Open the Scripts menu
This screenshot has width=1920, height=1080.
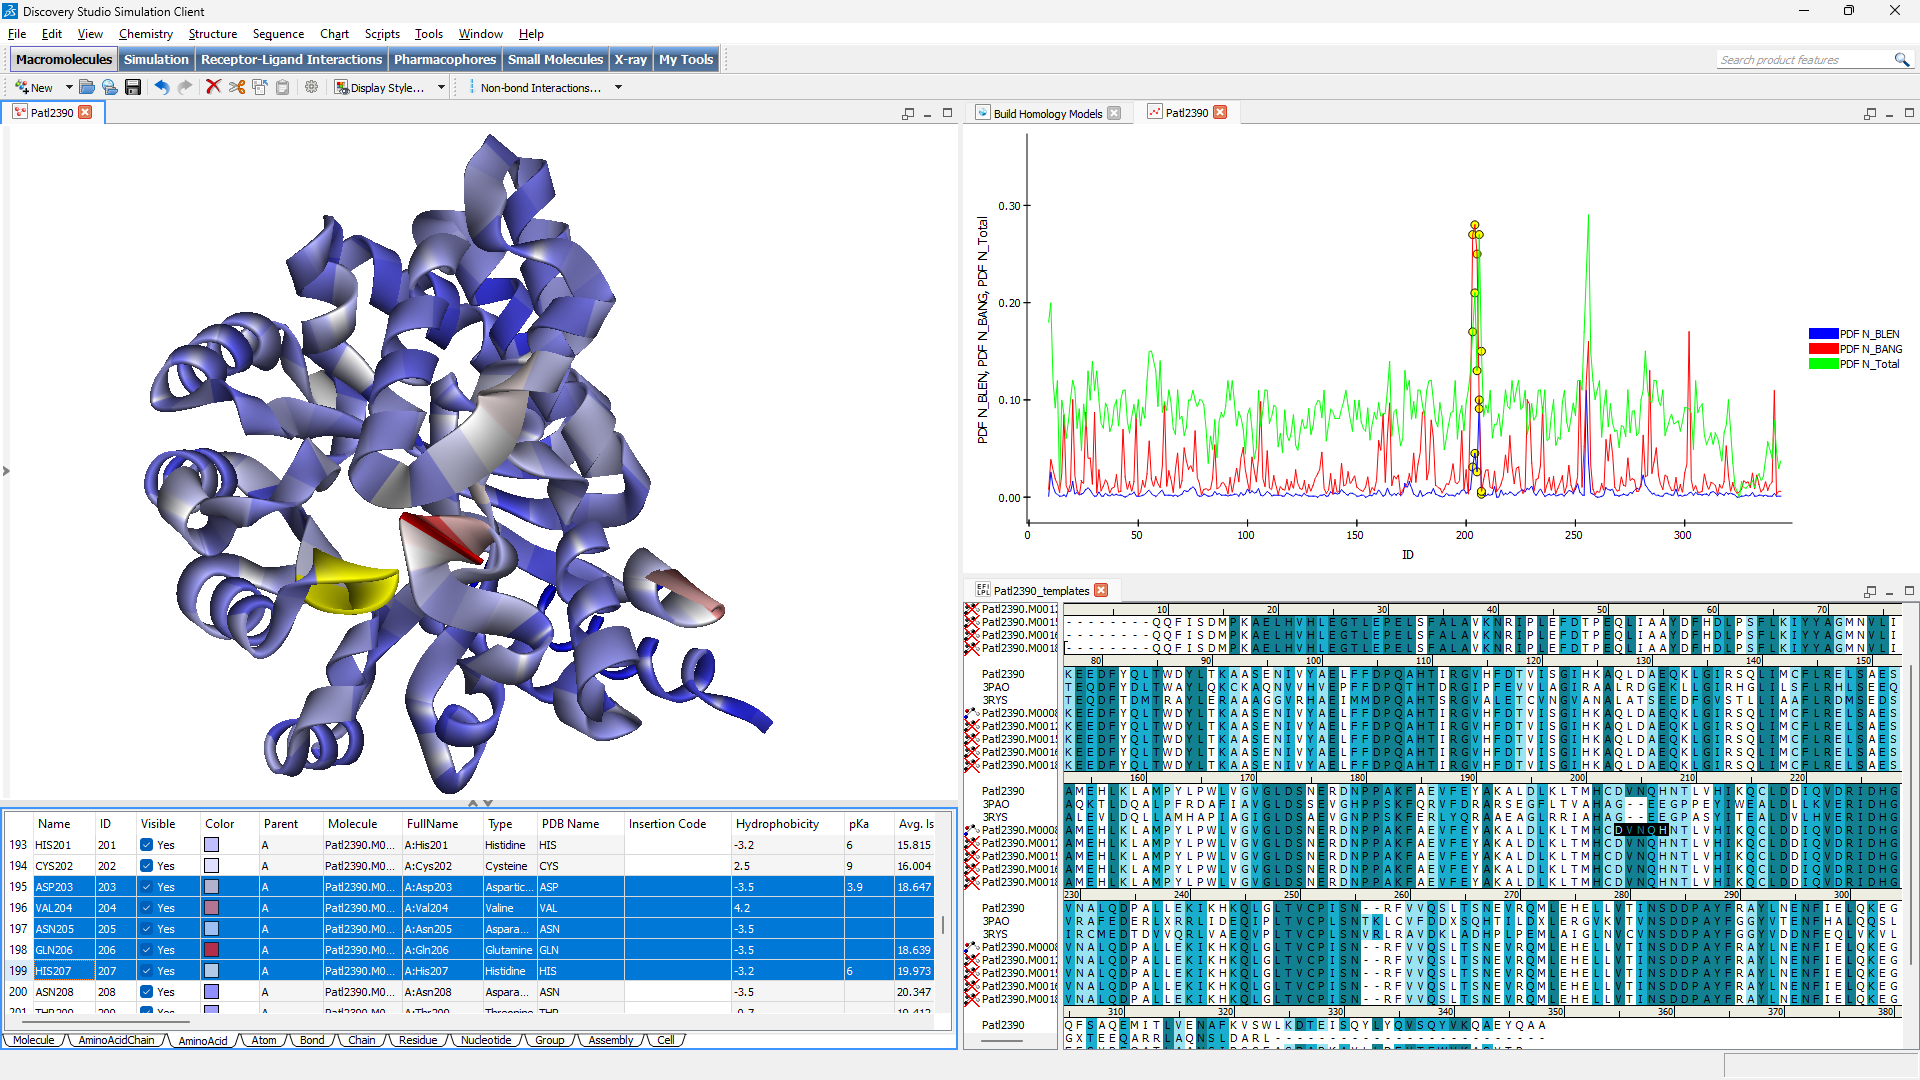382,34
